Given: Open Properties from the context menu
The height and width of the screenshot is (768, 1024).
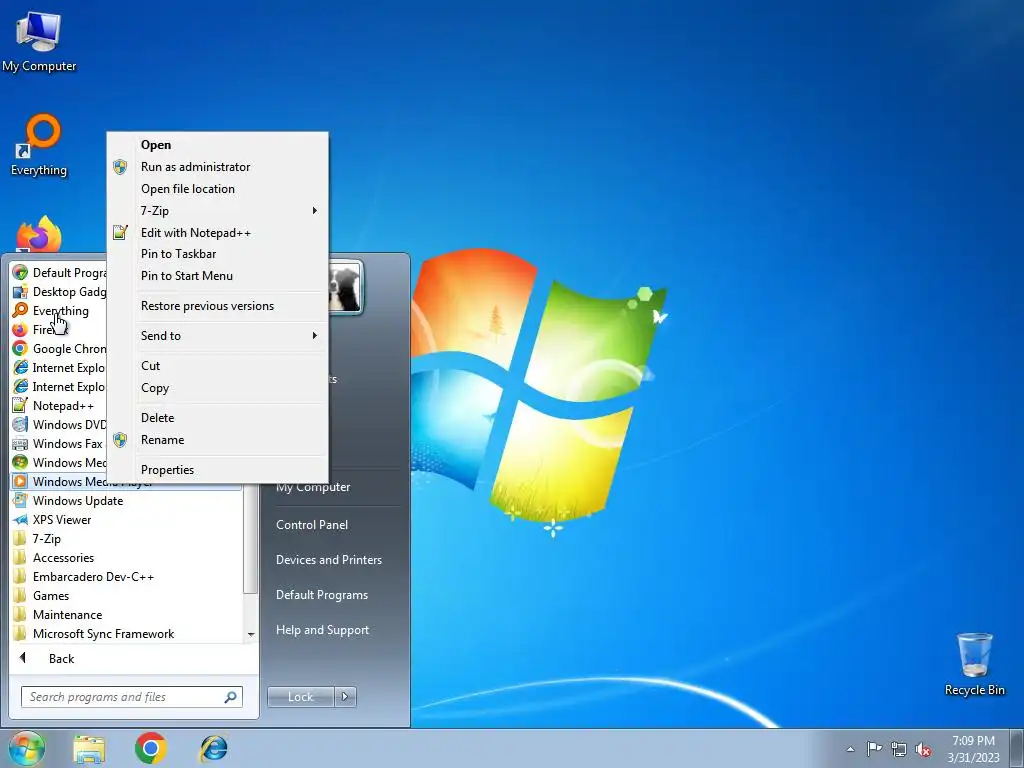Looking at the screenshot, I should coord(217,470).
